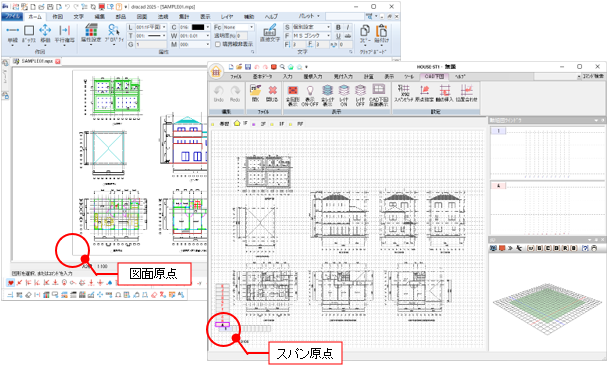The height and width of the screenshot is (370, 610).
Task: Open the Properties (プロパティ) tool in dracad
Action: pyautogui.click(x=114, y=33)
